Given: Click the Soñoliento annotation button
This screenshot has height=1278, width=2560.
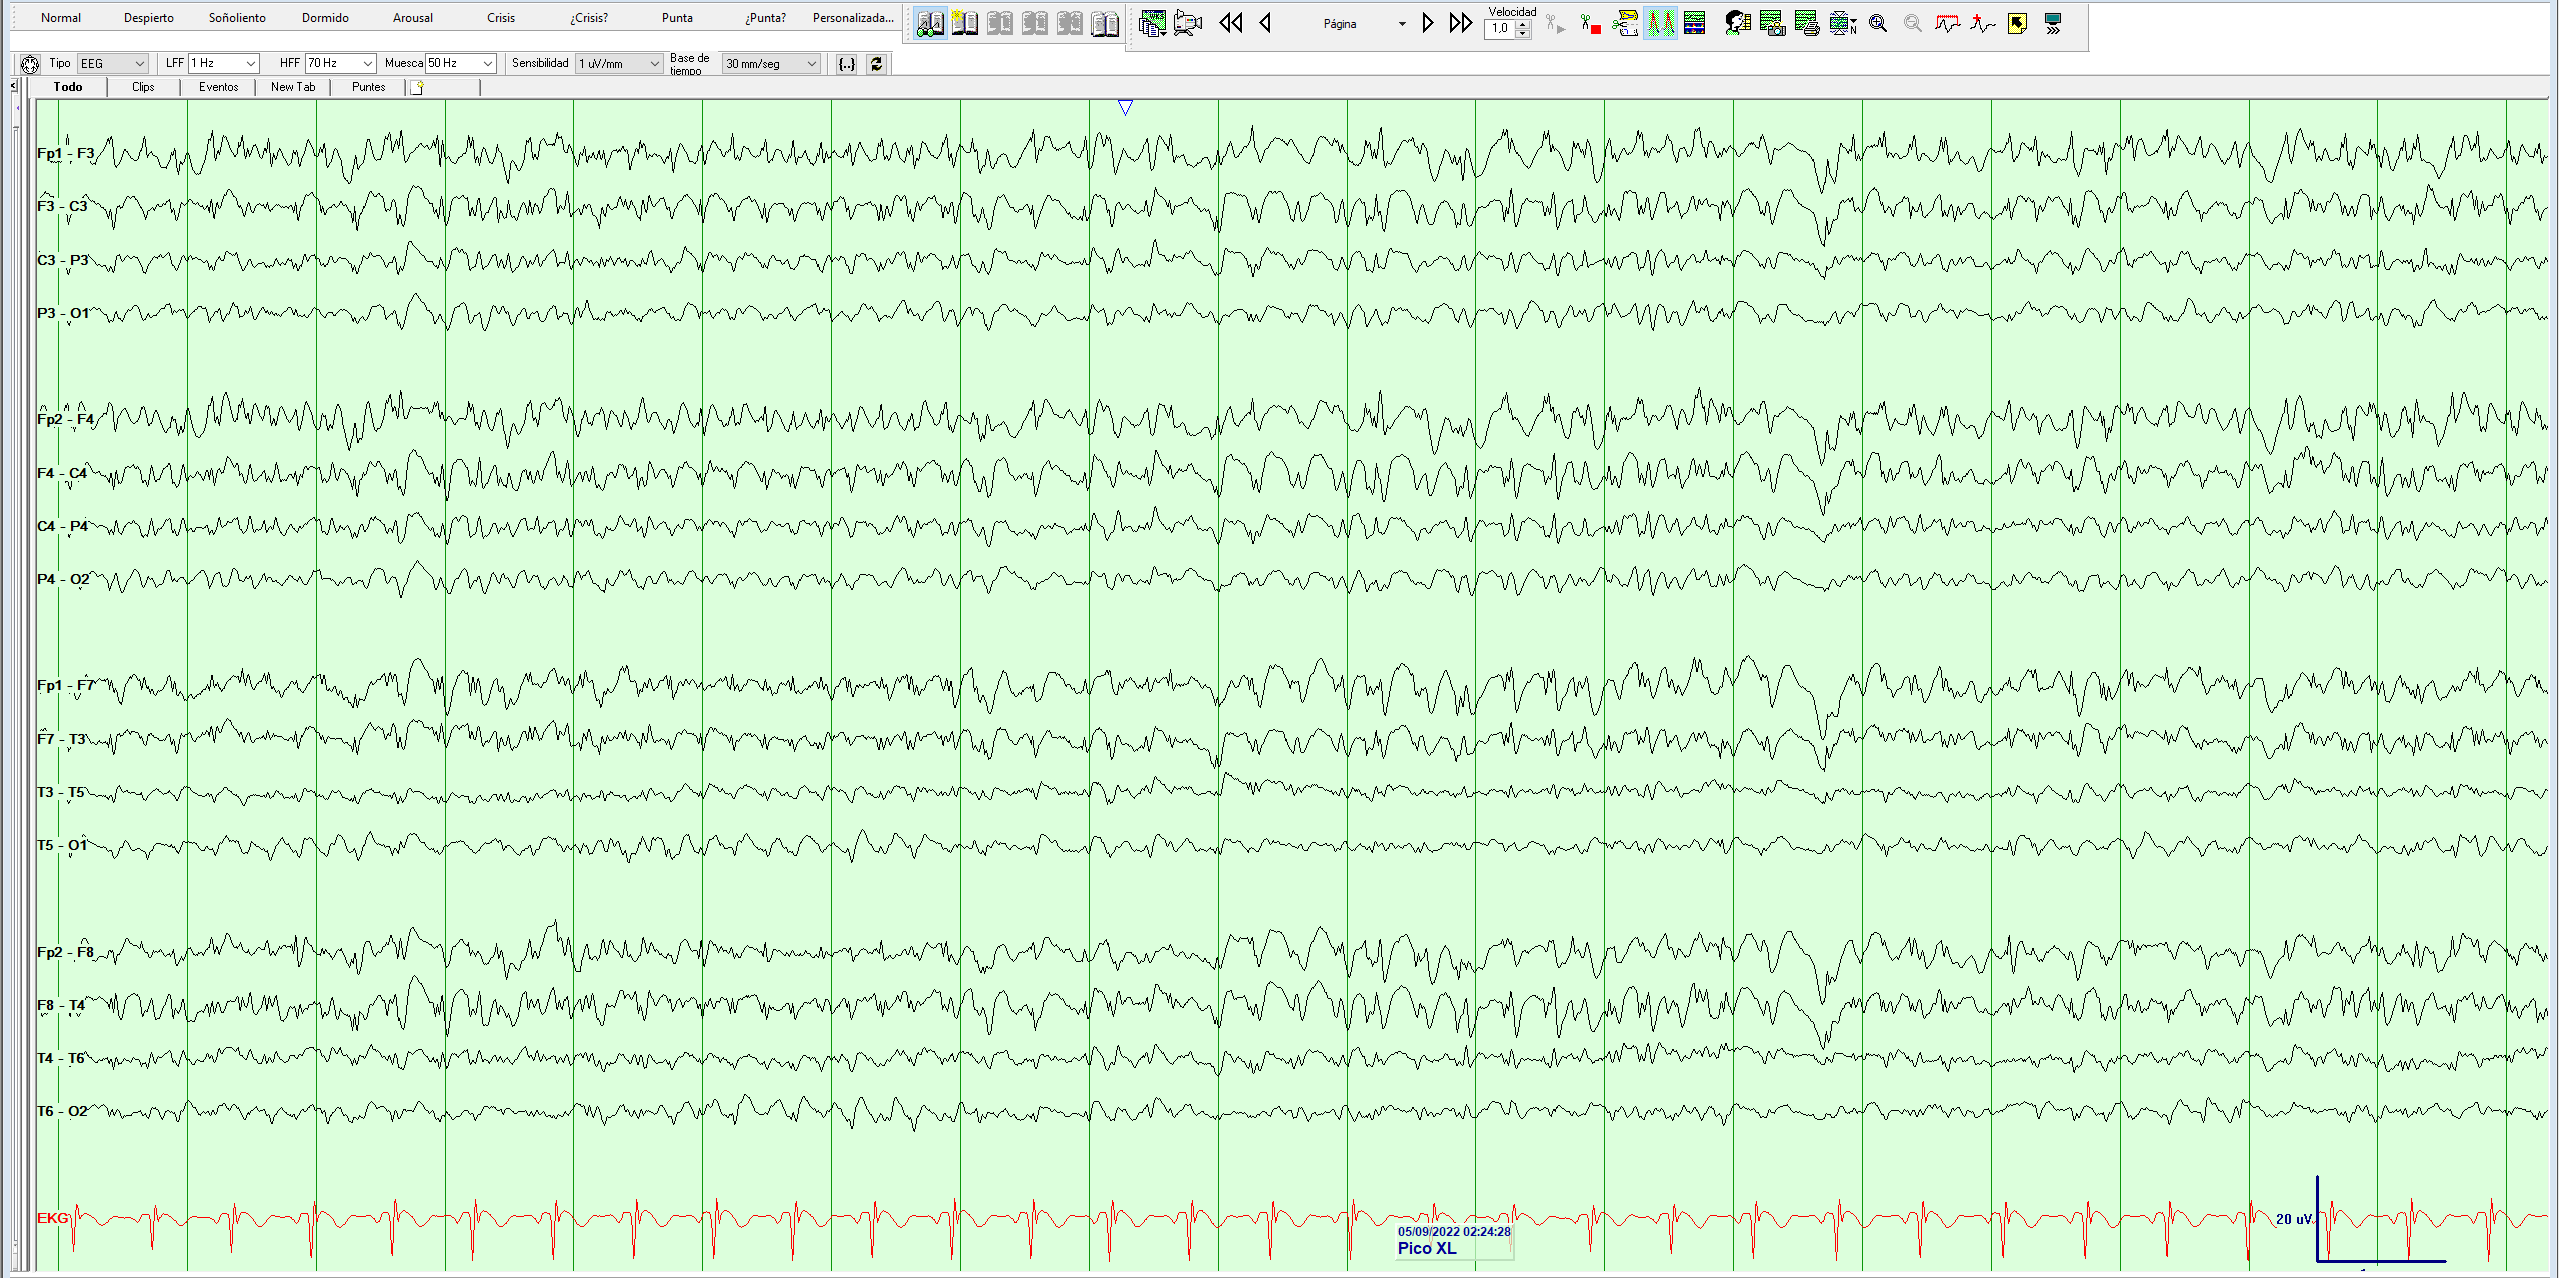Looking at the screenshot, I should click(237, 18).
